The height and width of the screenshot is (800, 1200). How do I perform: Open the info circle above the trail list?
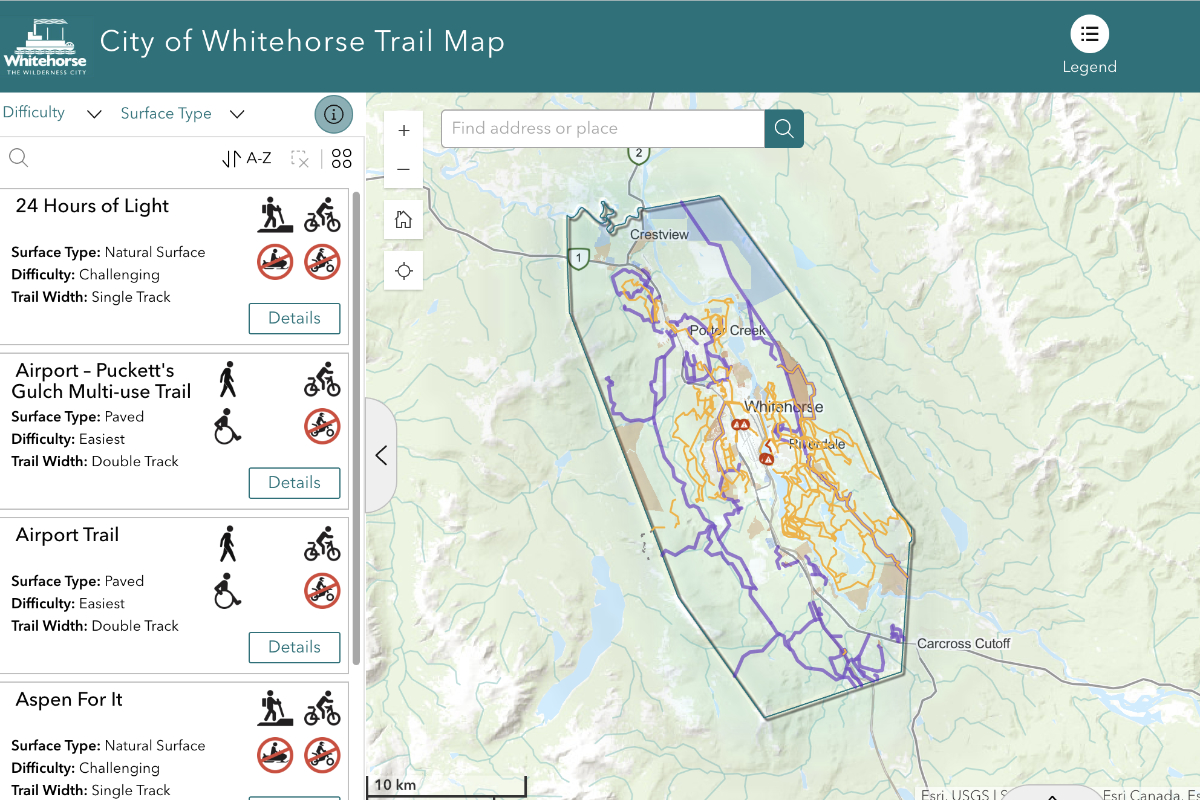(x=333, y=114)
